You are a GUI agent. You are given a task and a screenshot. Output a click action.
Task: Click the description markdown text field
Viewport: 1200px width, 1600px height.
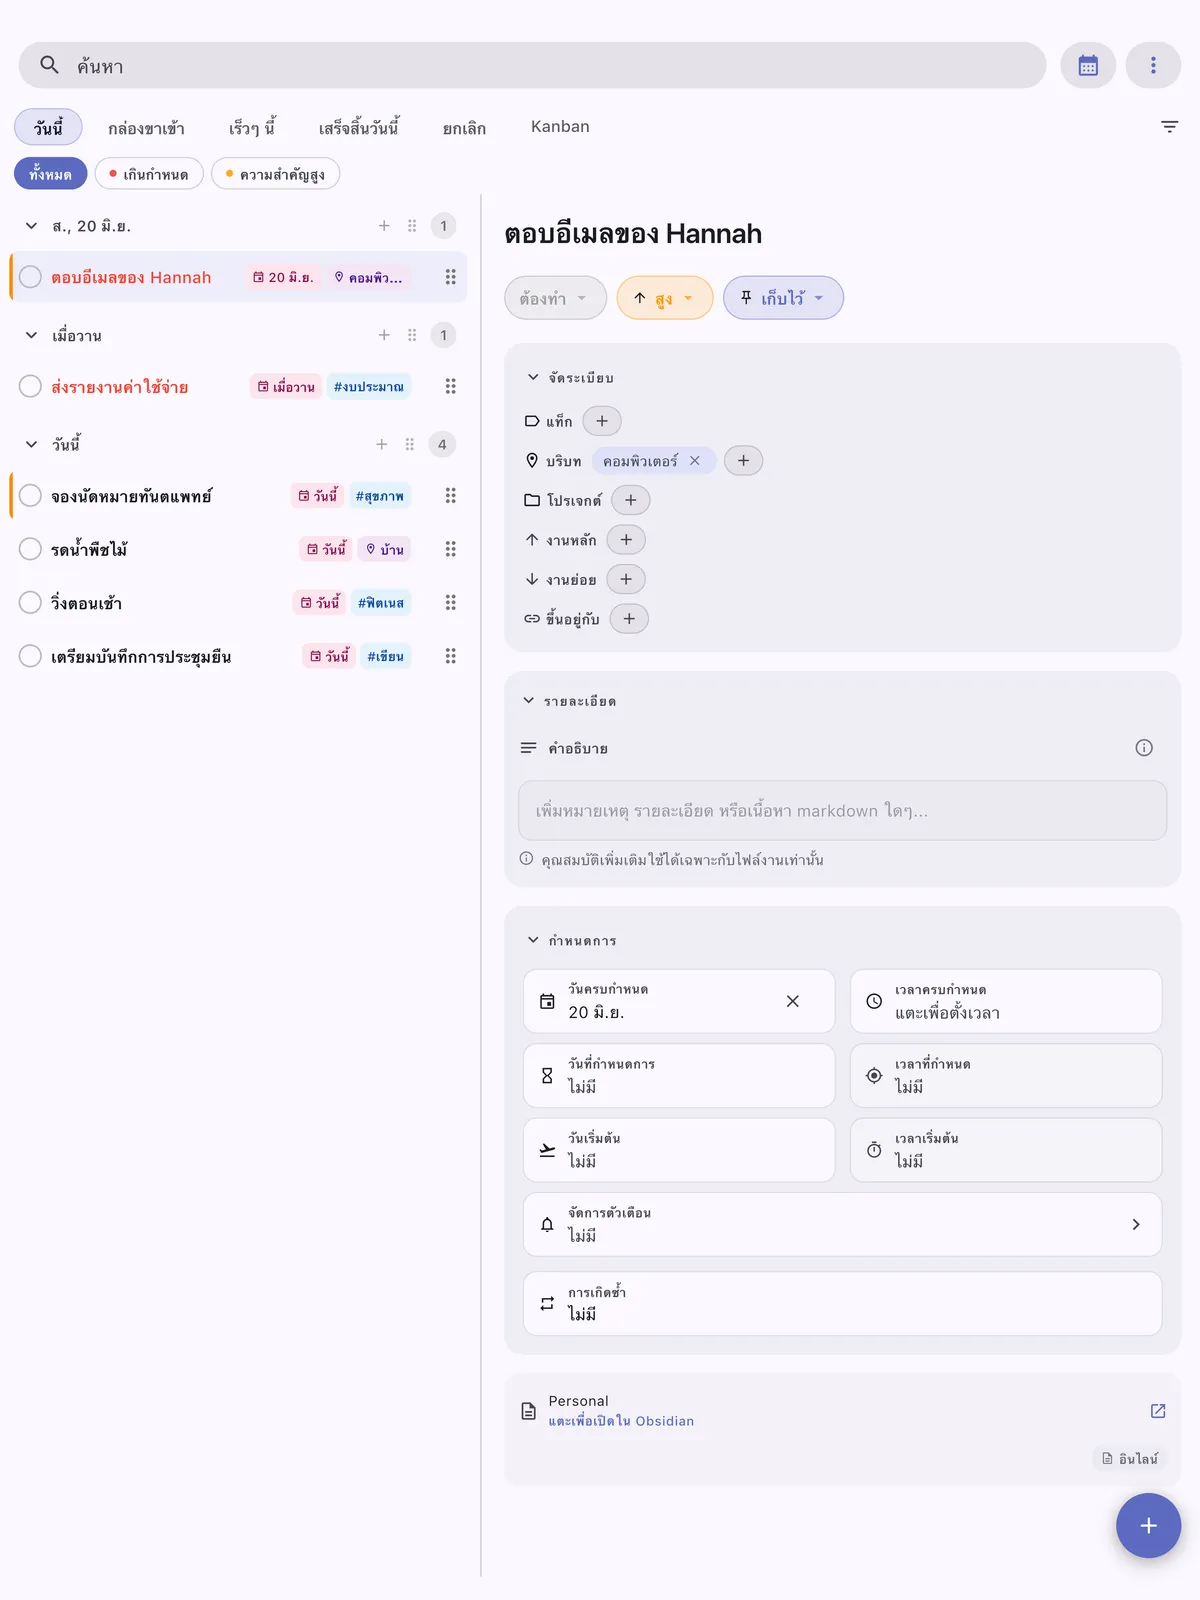[x=842, y=811]
